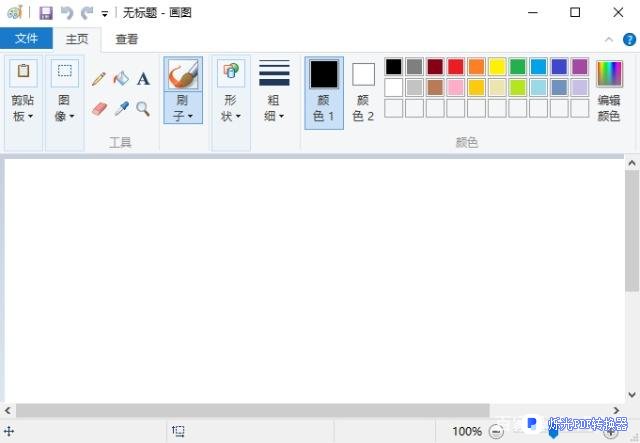The image size is (640, 443).
Task: Click the selection size icon in status bar
Action: tap(178, 431)
